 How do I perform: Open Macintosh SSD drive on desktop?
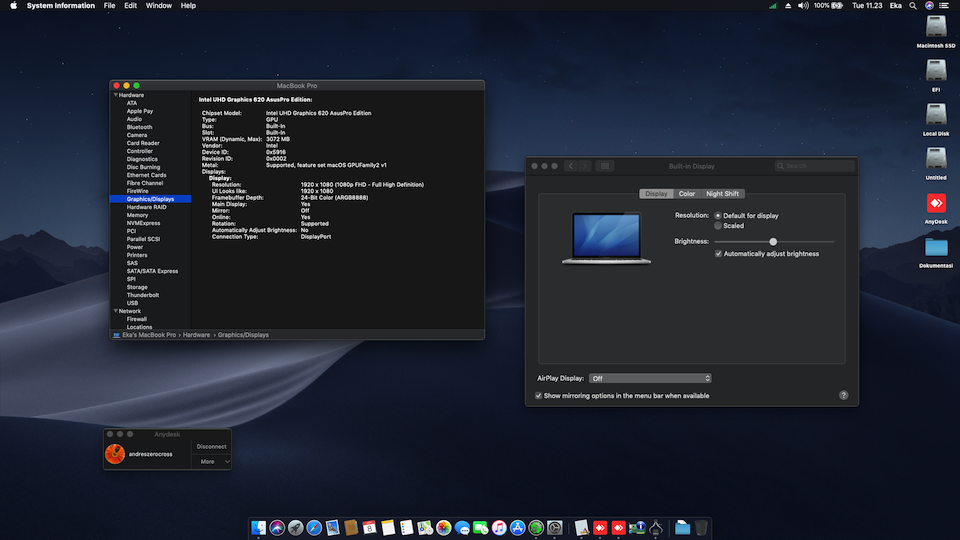(936, 27)
